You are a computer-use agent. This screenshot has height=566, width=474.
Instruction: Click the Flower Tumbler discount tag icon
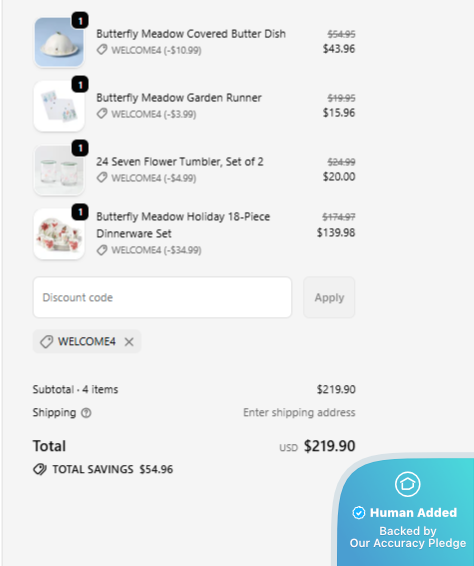tap(102, 178)
